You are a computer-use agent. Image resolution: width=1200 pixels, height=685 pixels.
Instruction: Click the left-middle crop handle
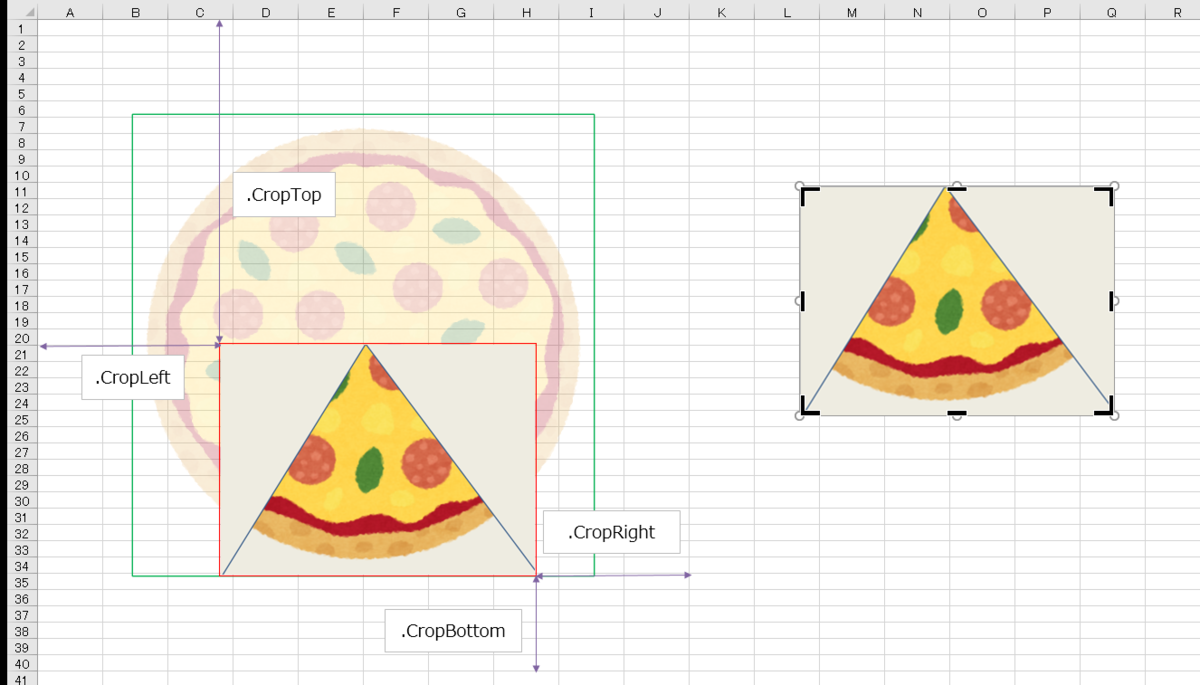pos(802,300)
